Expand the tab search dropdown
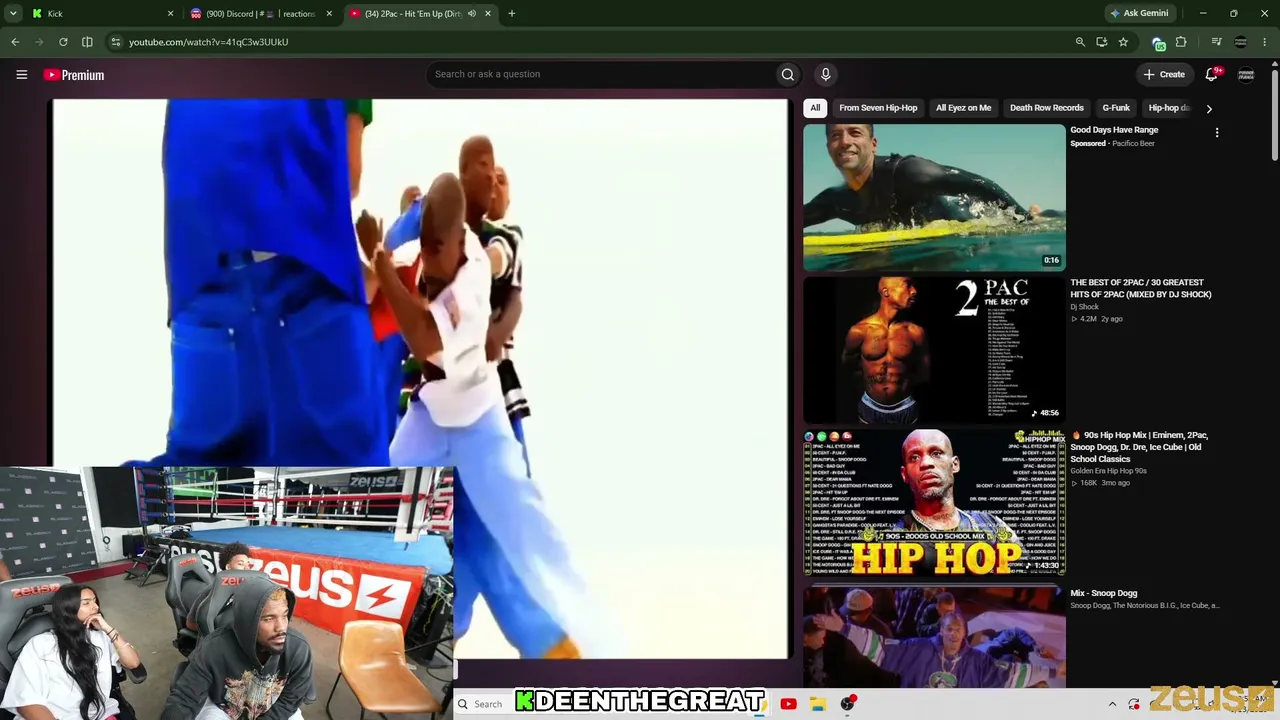This screenshot has width=1280, height=720. [13, 14]
